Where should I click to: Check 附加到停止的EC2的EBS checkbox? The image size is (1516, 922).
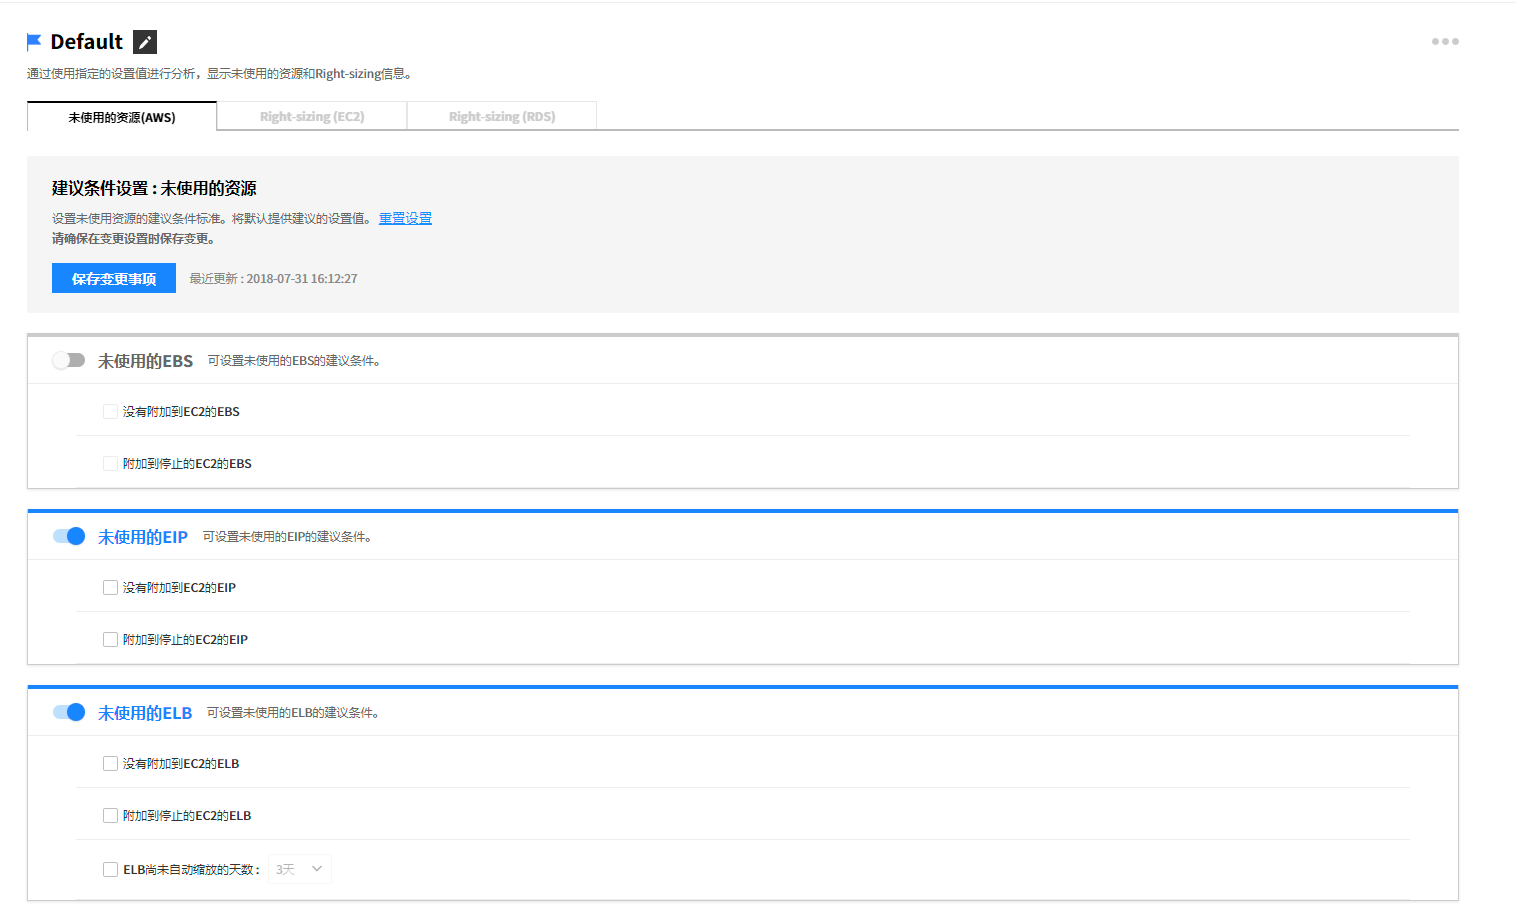[x=110, y=464]
